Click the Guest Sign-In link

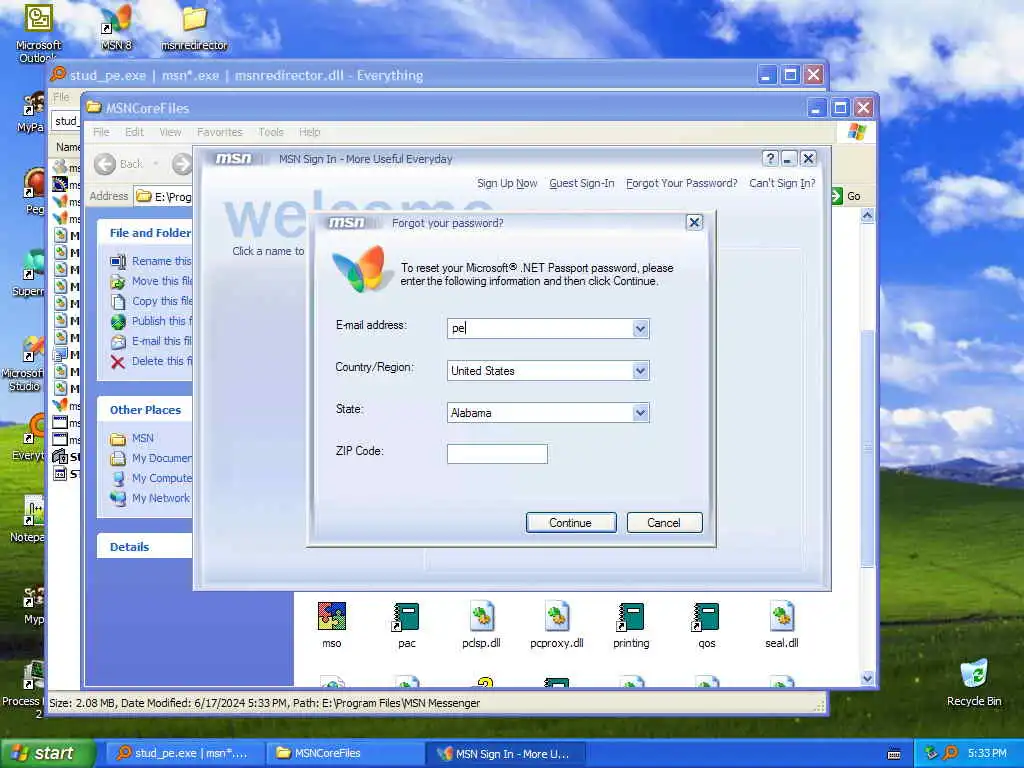582,184
